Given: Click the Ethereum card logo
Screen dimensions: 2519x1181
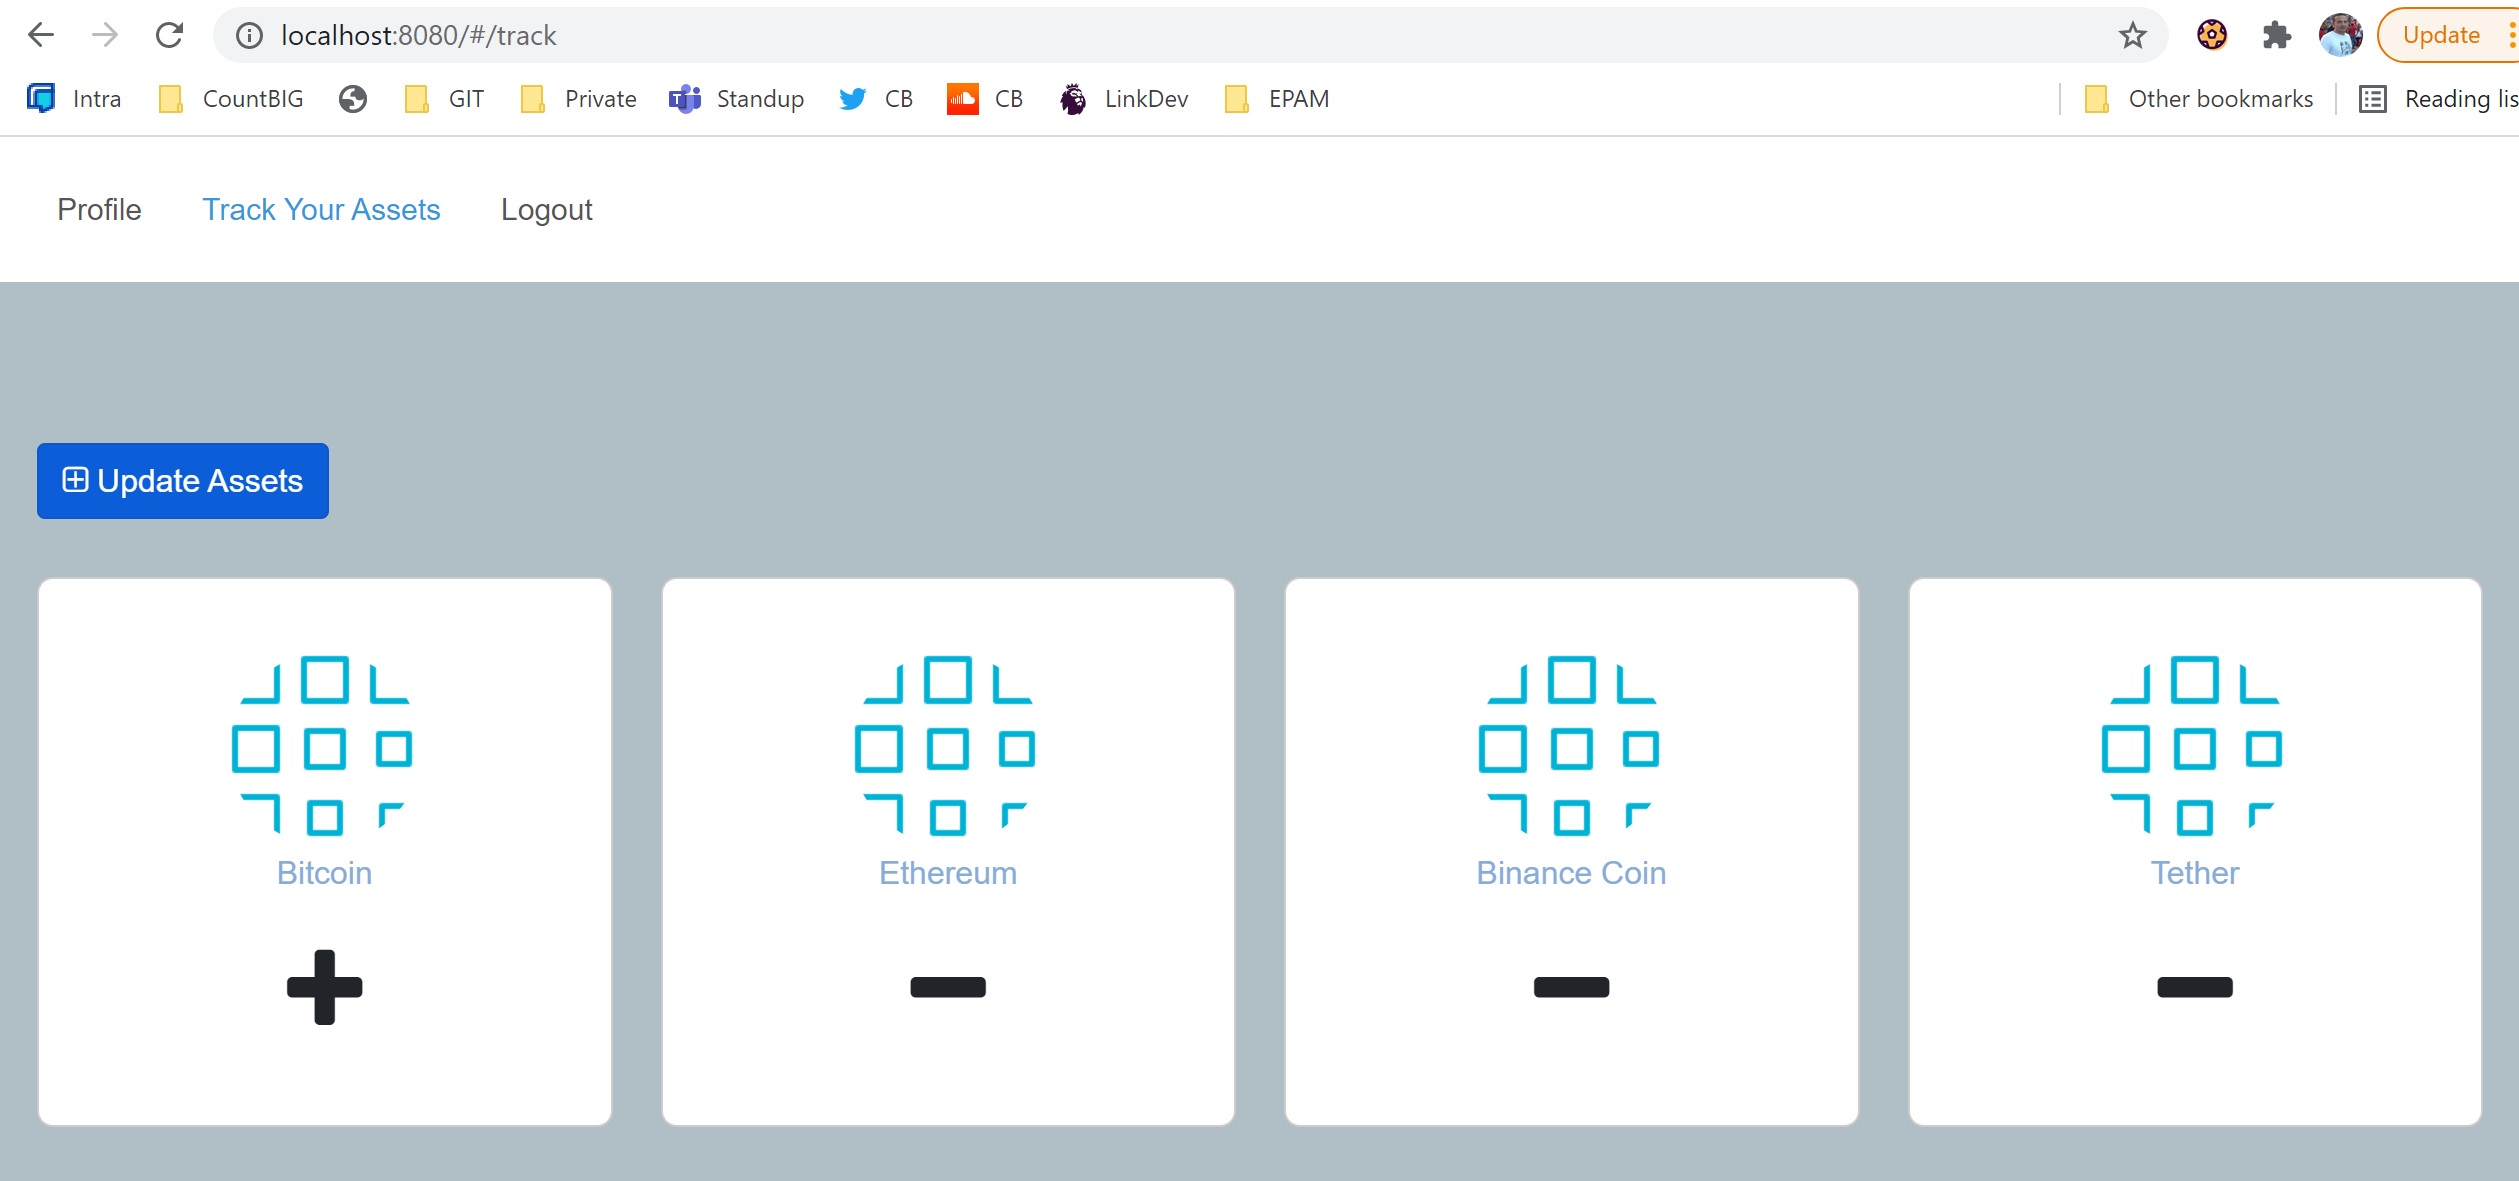Looking at the screenshot, I should [x=946, y=745].
